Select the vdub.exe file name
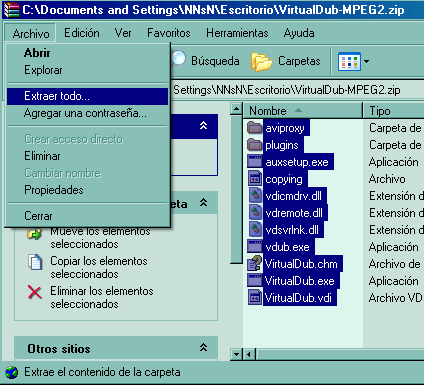The height and width of the screenshot is (385, 424). tap(288, 247)
